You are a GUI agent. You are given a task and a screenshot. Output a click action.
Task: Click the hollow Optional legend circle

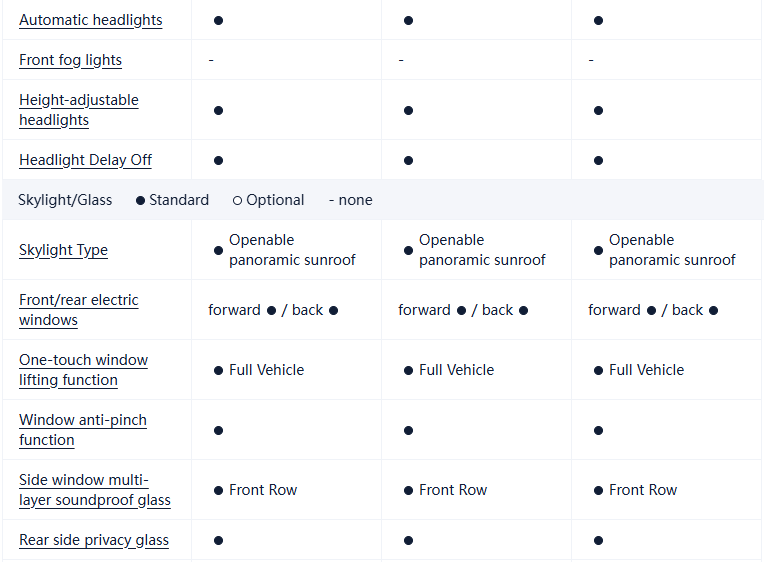(x=237, y=200)
